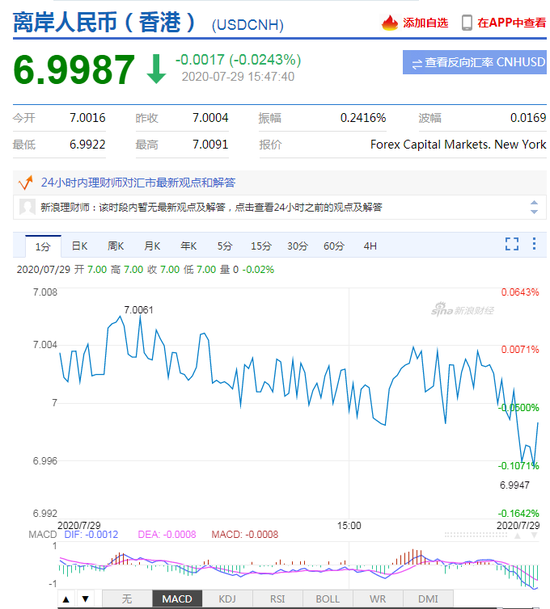The width and height of the screenshot is (550, 609).
Task: Click the (USDCNH) symbol label
Action: 247,25
